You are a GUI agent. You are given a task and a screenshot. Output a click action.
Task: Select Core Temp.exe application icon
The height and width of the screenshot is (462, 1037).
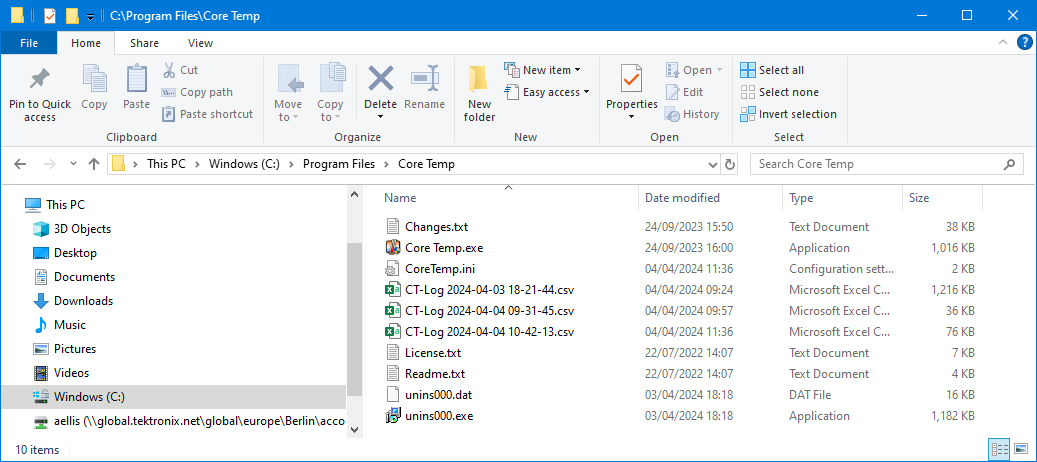click(x=393, y=248)
